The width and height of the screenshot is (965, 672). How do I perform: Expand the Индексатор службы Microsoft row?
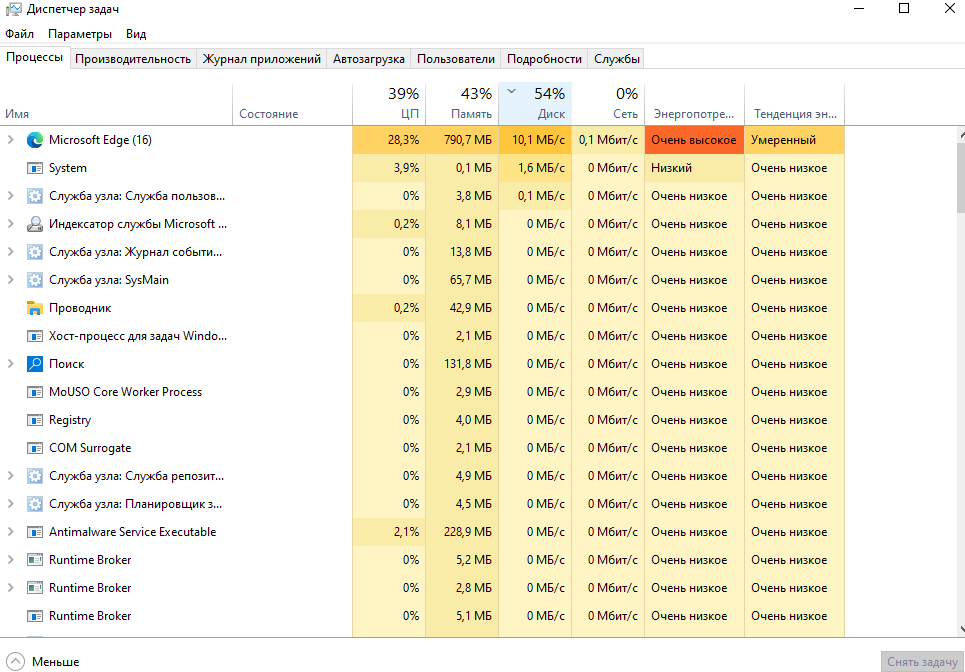[10, 224]
